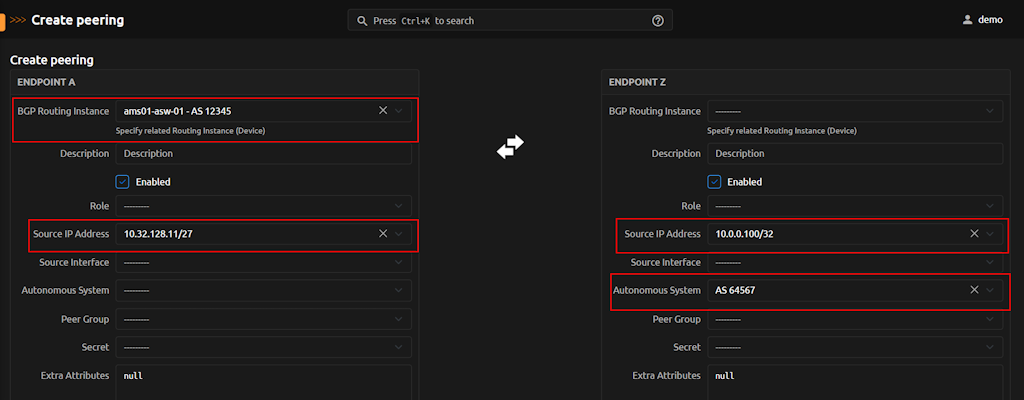Click the Endpoint Z Description input field
1024x400 pixels.
coord(855,154)
